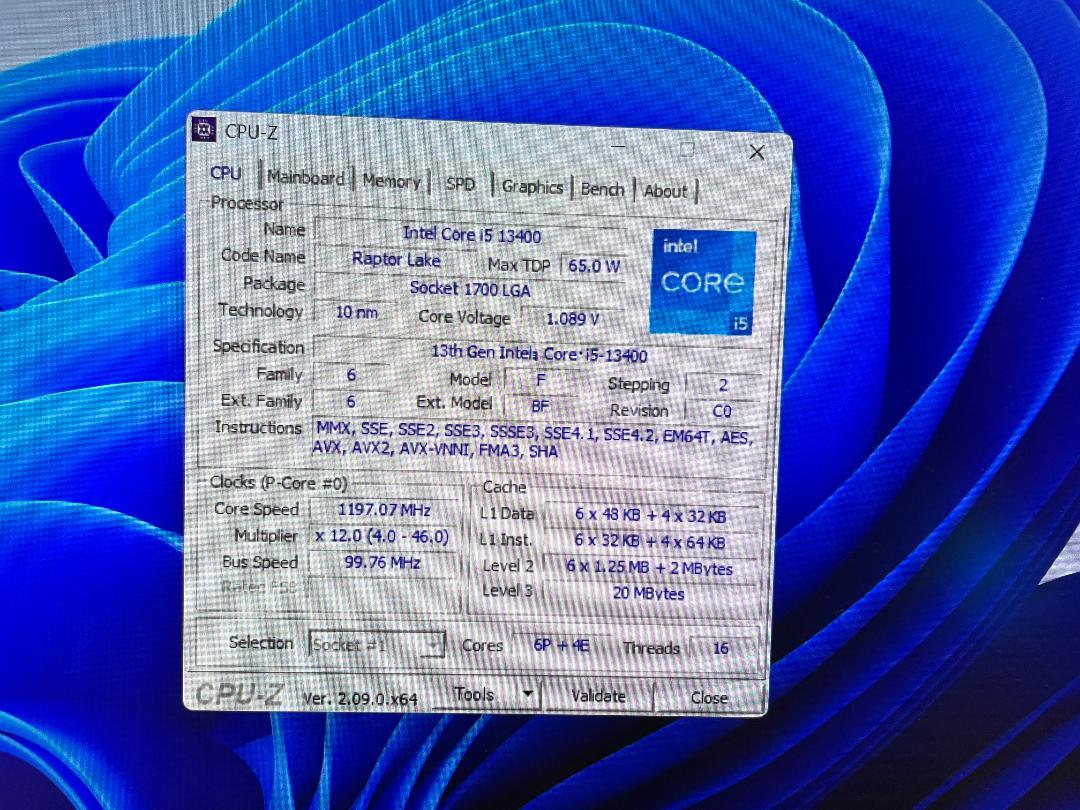Viewport: 1080px width, 810px height.
Task: Click the L1 Inst. cache value
Action: [651, 542]
